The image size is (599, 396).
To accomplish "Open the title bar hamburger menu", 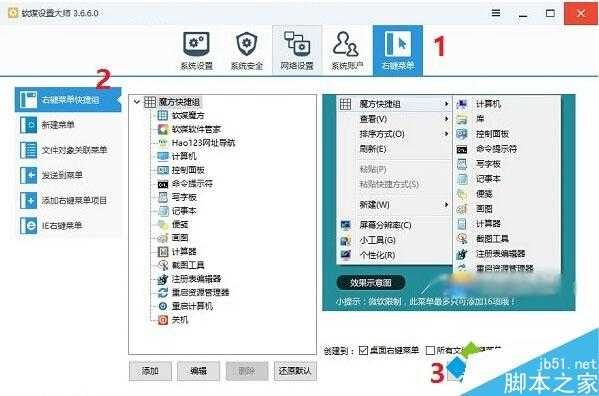I will 496,13.
